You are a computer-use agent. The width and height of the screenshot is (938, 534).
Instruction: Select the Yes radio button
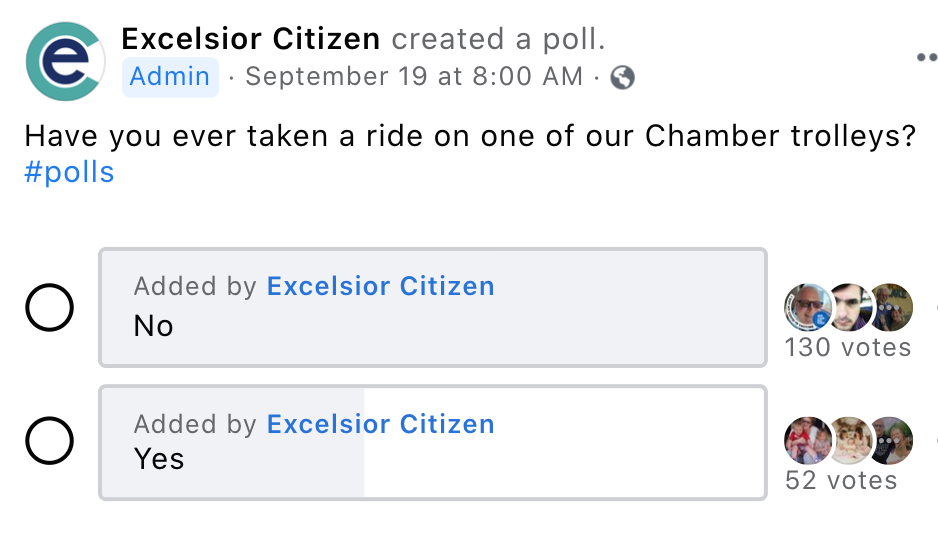point(49,441)
